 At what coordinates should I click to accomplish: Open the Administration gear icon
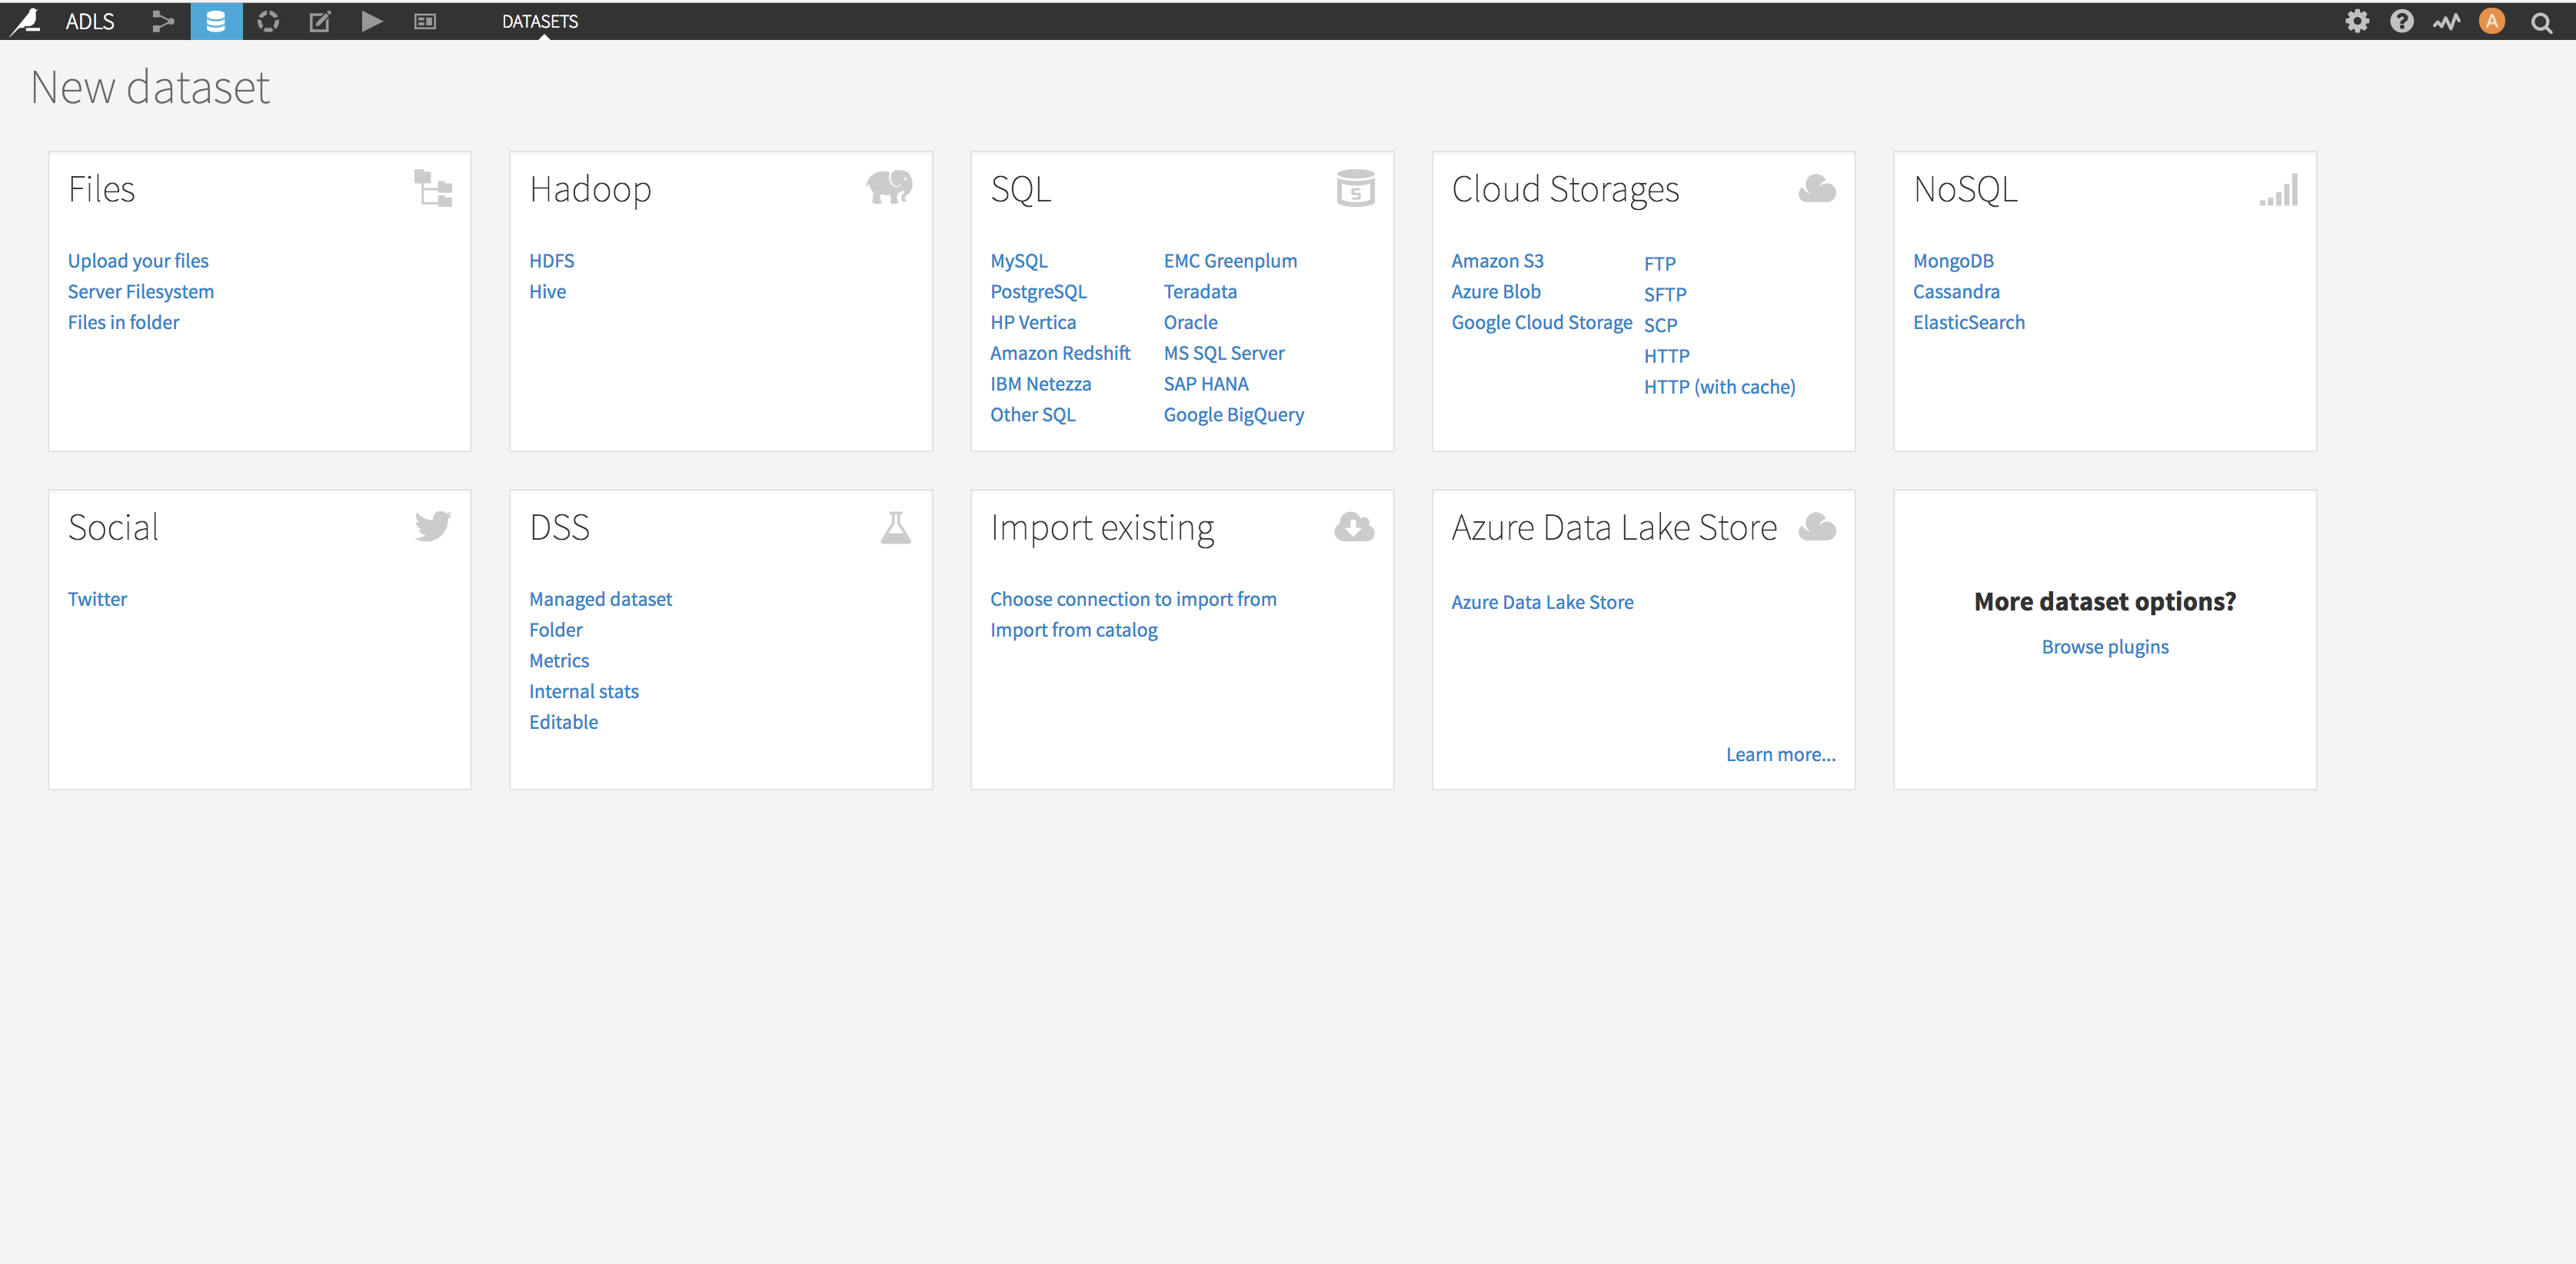(x=2357, y=21)
